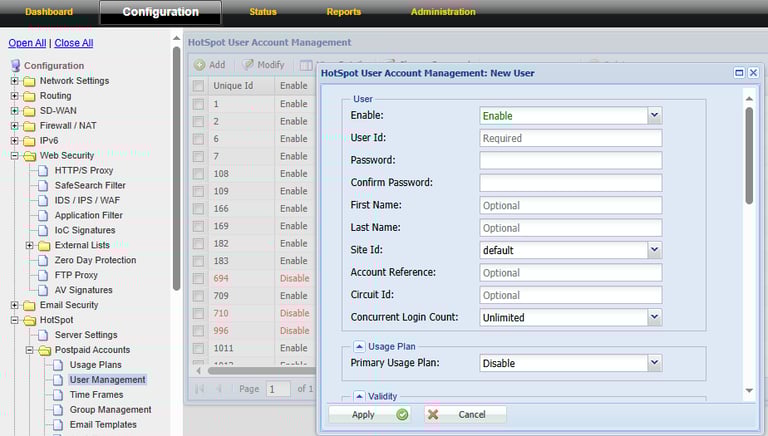
Task: Click the User Id input field
Action: click(571, 138)
